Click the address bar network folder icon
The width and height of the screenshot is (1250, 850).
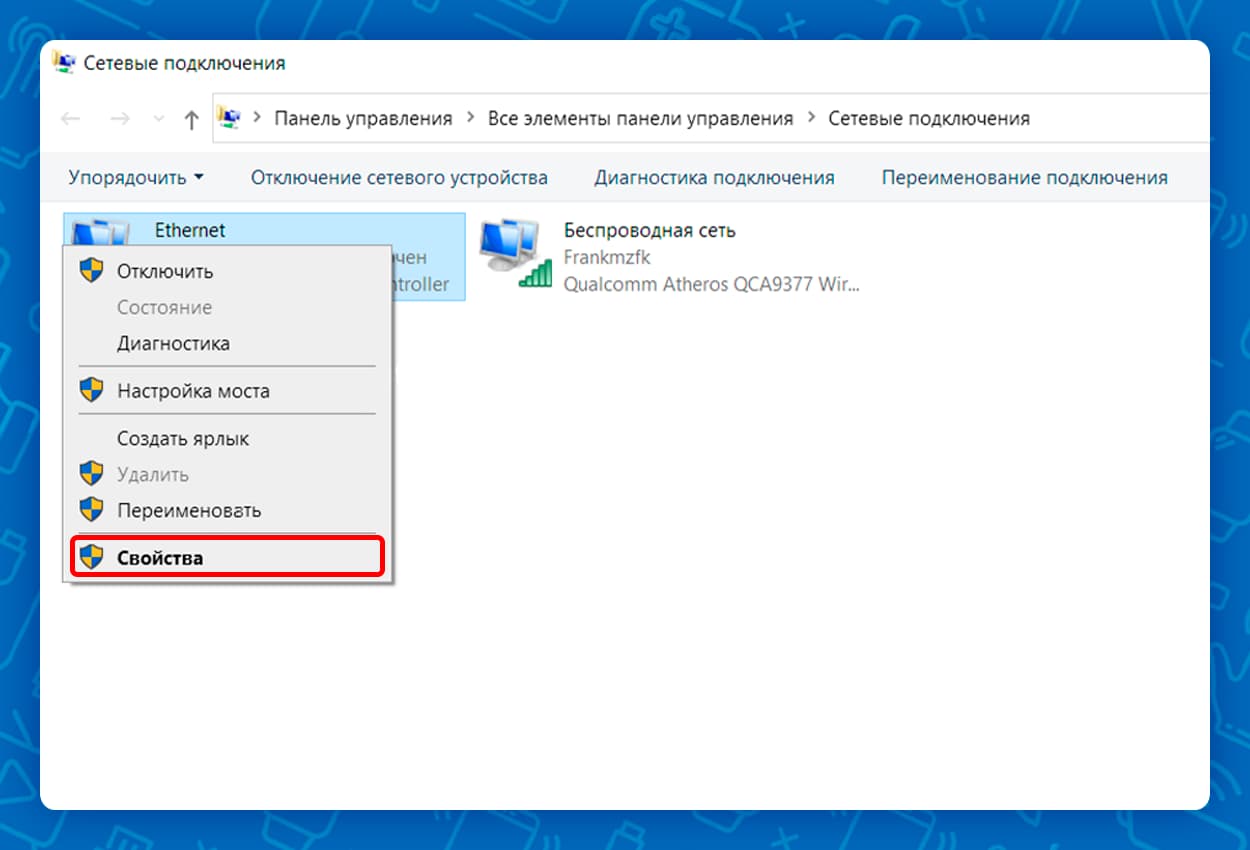click(229, 118)
